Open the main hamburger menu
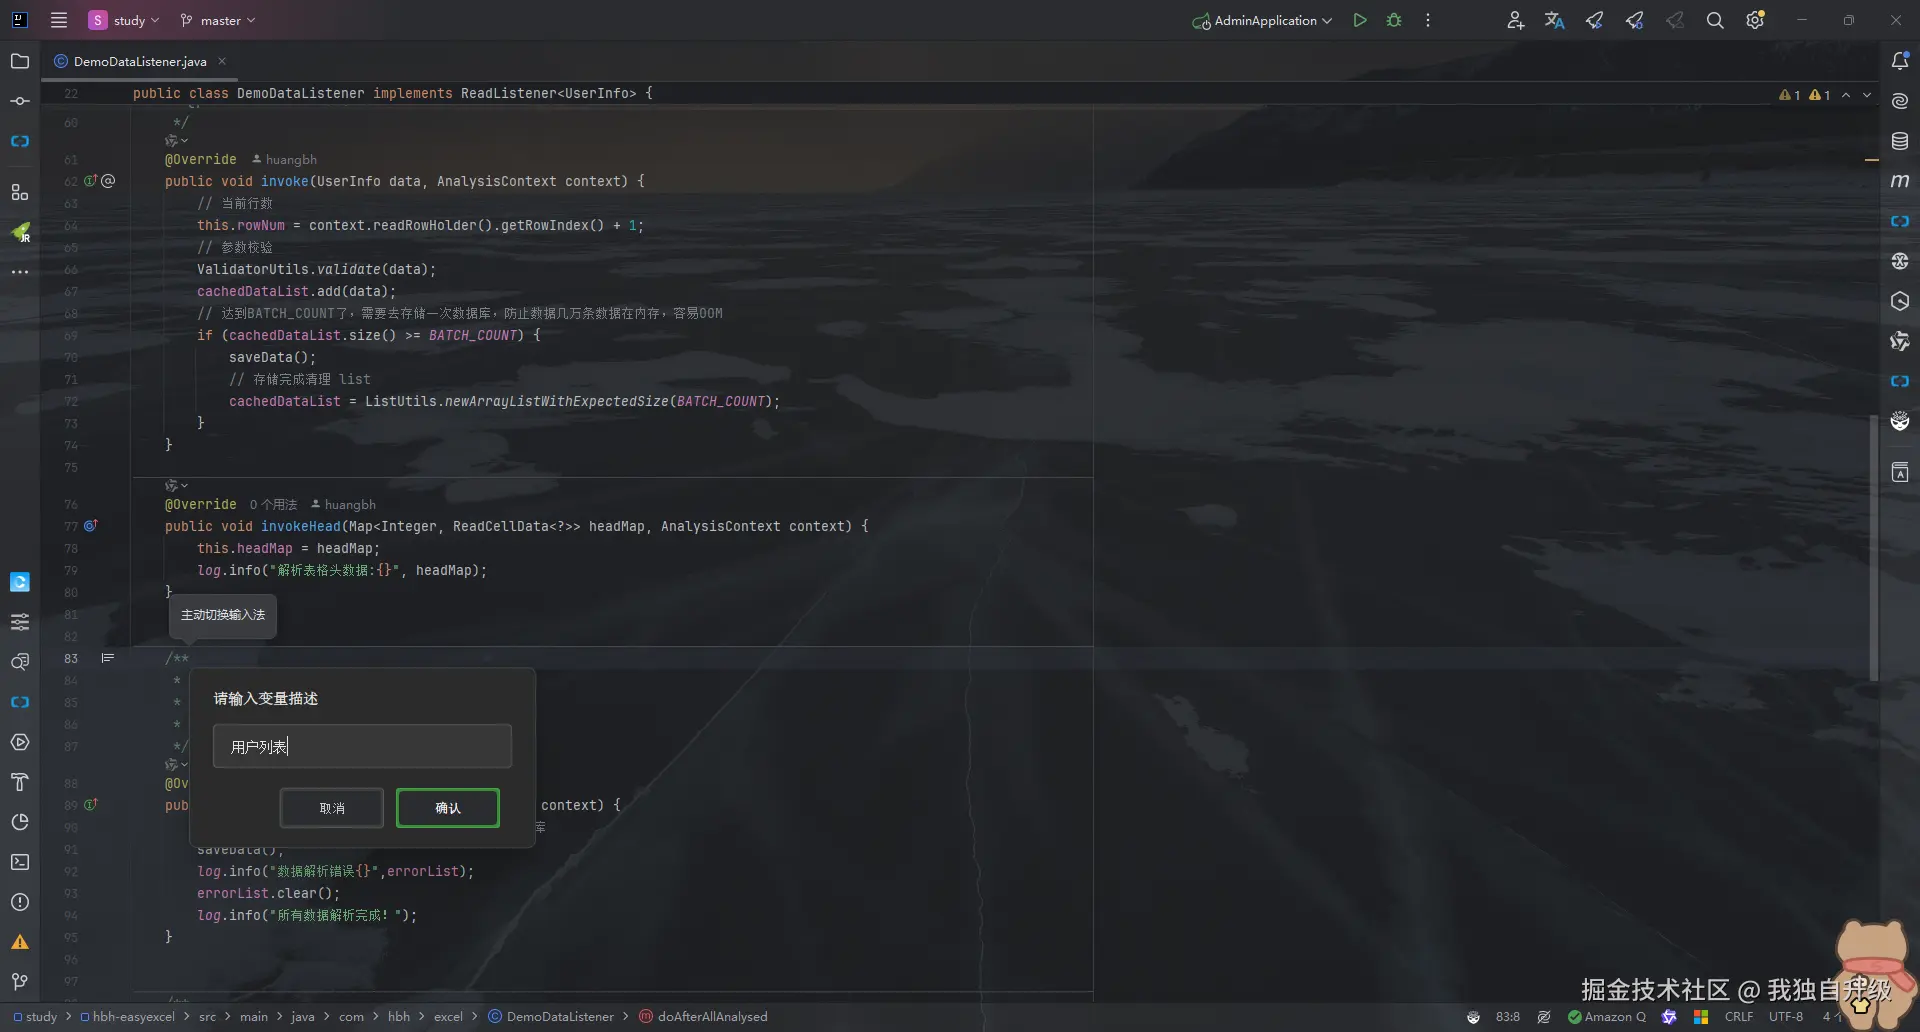 click(x=59, y=20)
